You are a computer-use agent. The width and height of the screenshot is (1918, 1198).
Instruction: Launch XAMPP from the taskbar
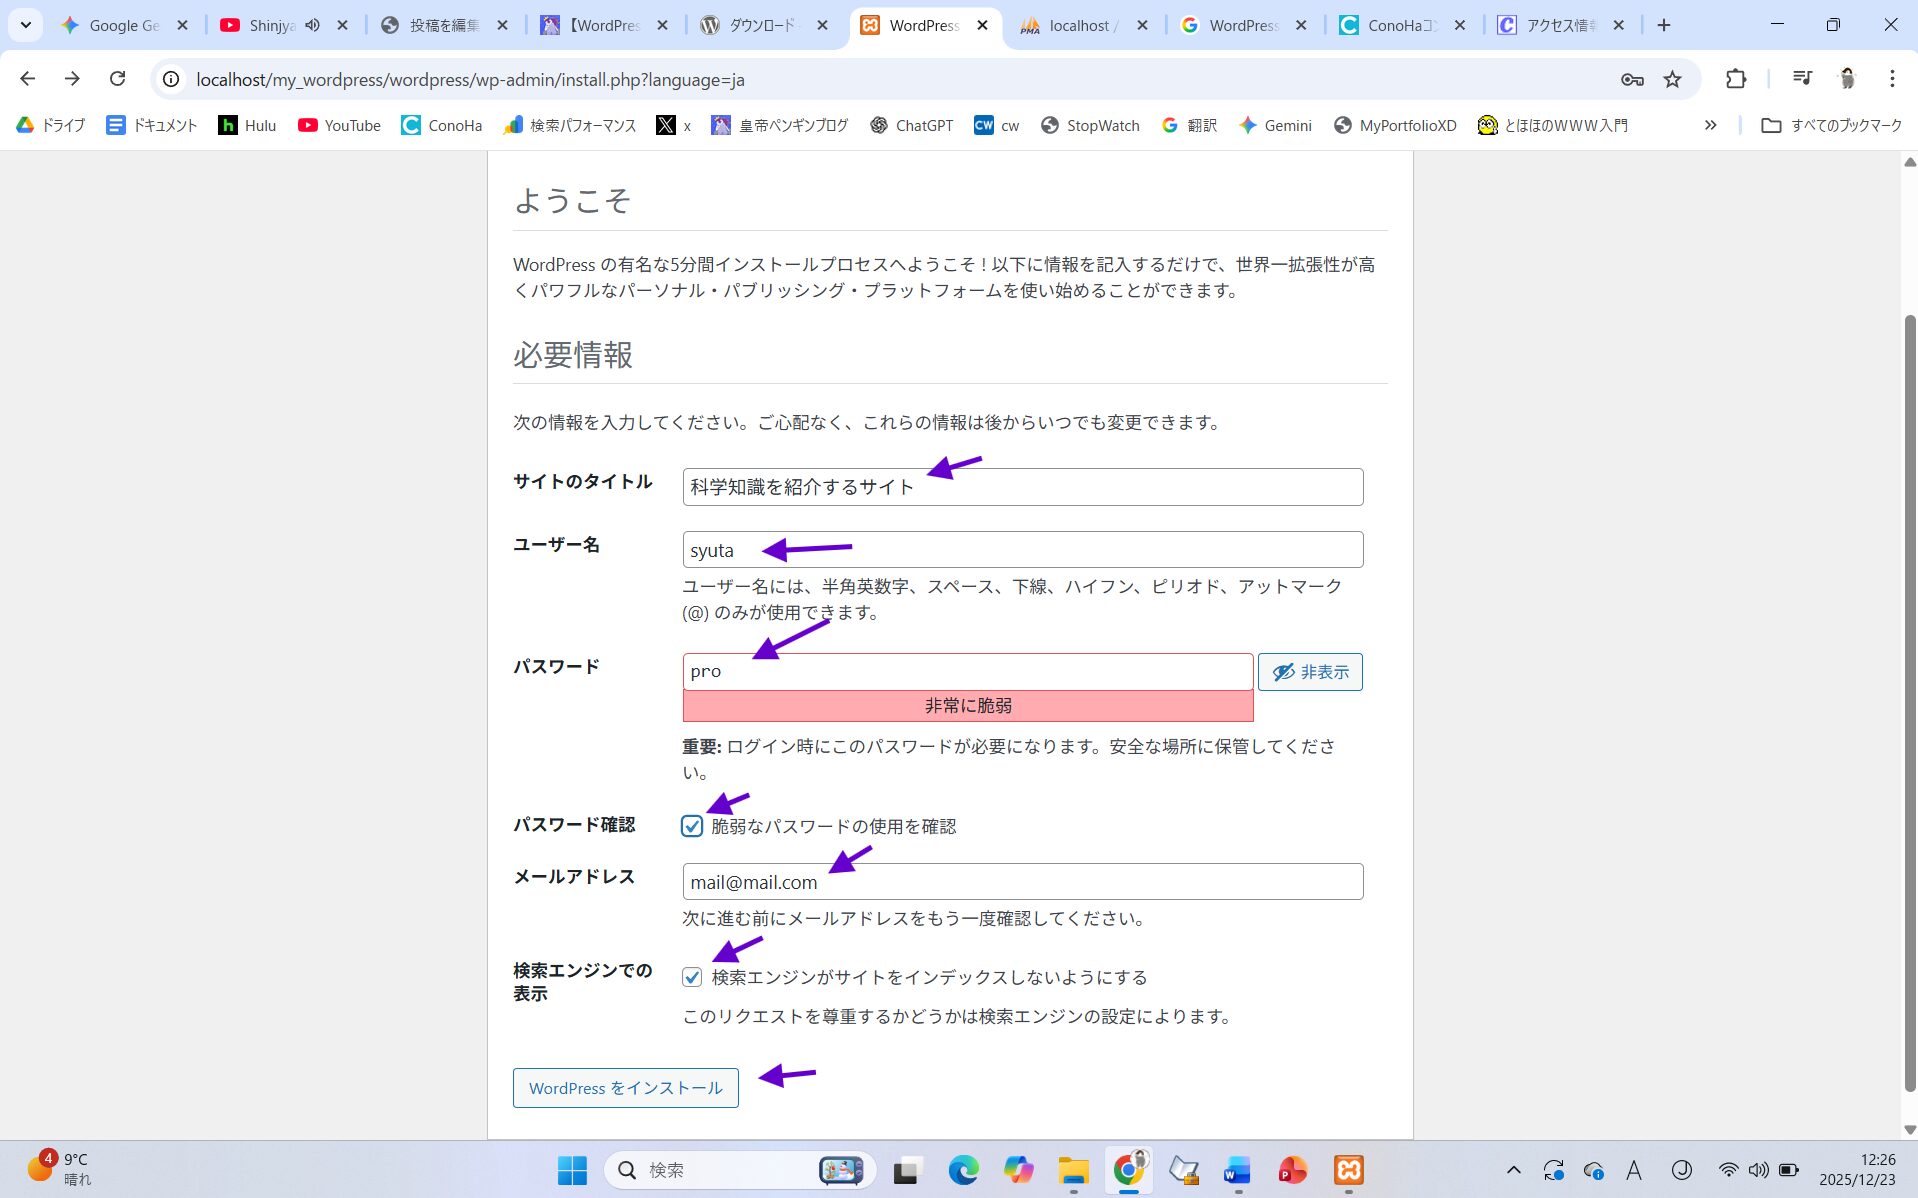[x=1348, y=1169]
